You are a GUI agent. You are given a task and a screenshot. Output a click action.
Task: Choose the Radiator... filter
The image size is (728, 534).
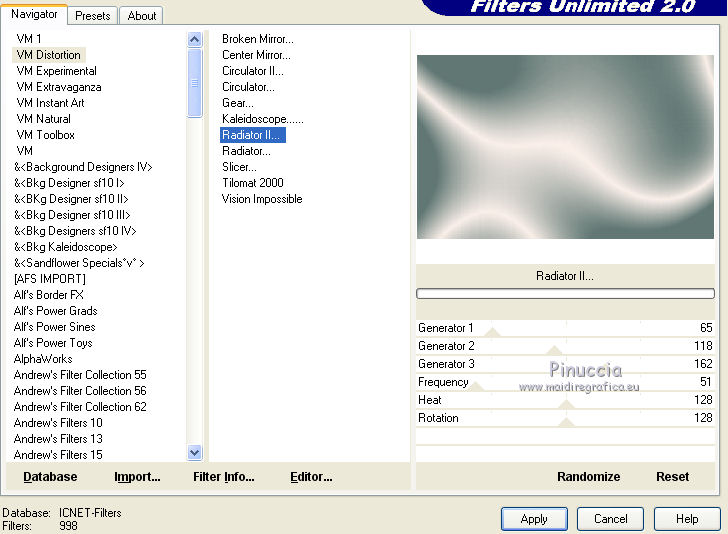[246, 151]
